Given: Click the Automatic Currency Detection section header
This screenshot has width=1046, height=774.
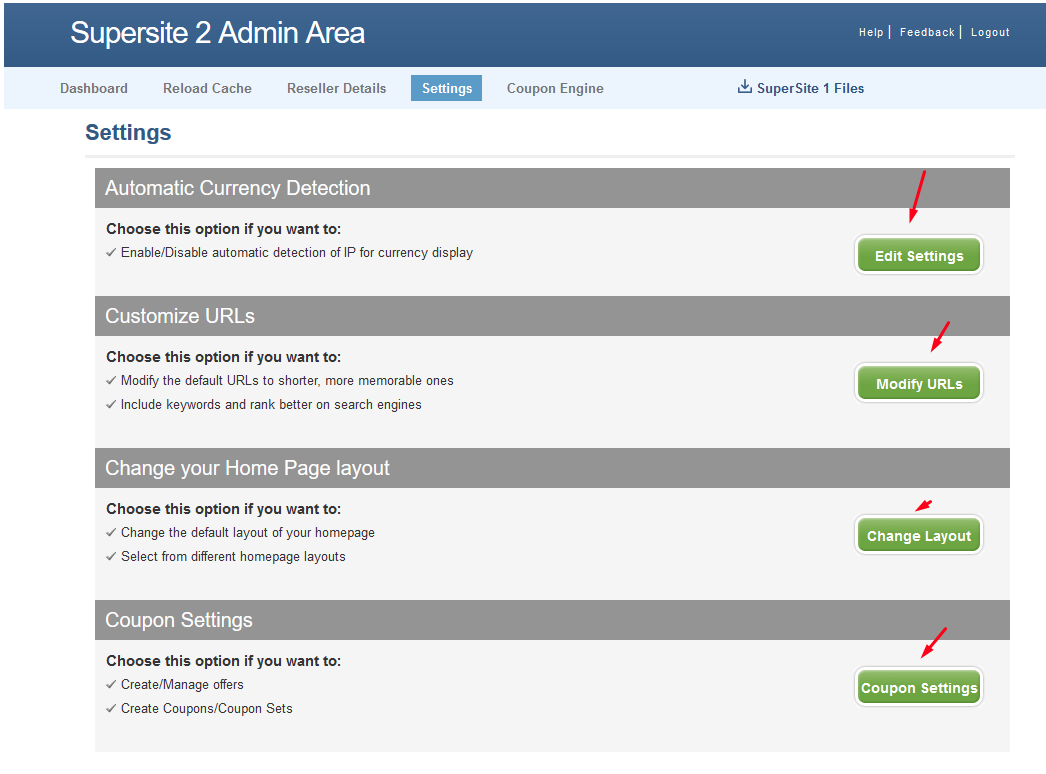Looking at the screenshot, I should (x=552, y=187).
